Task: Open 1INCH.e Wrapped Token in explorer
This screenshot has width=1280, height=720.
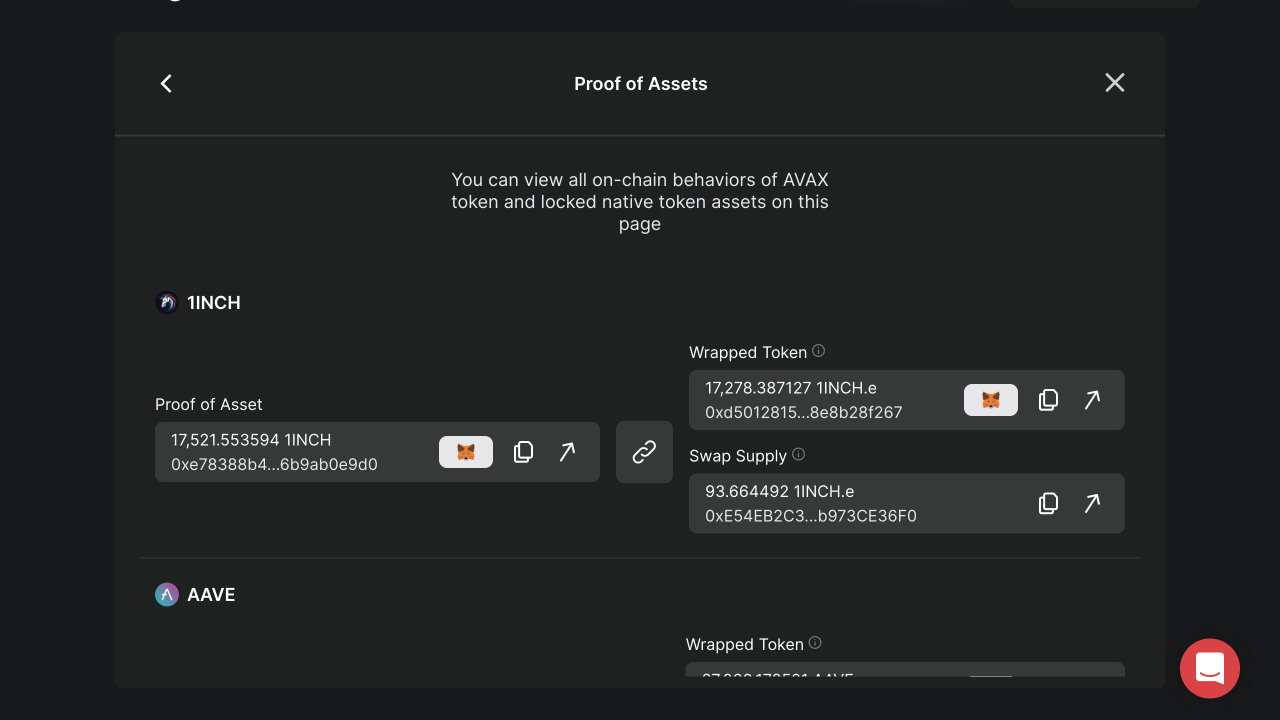Action: 1092,400
